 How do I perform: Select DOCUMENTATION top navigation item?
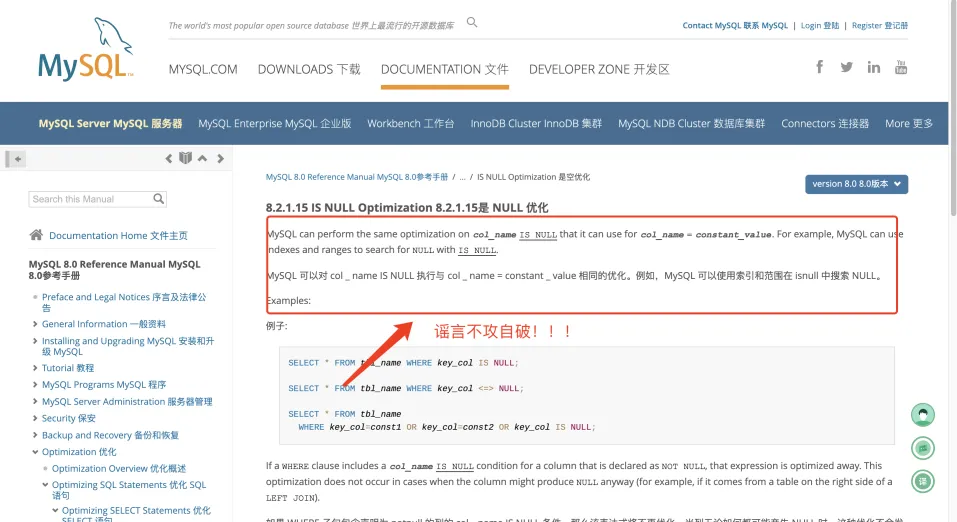(x=444, y=70)
